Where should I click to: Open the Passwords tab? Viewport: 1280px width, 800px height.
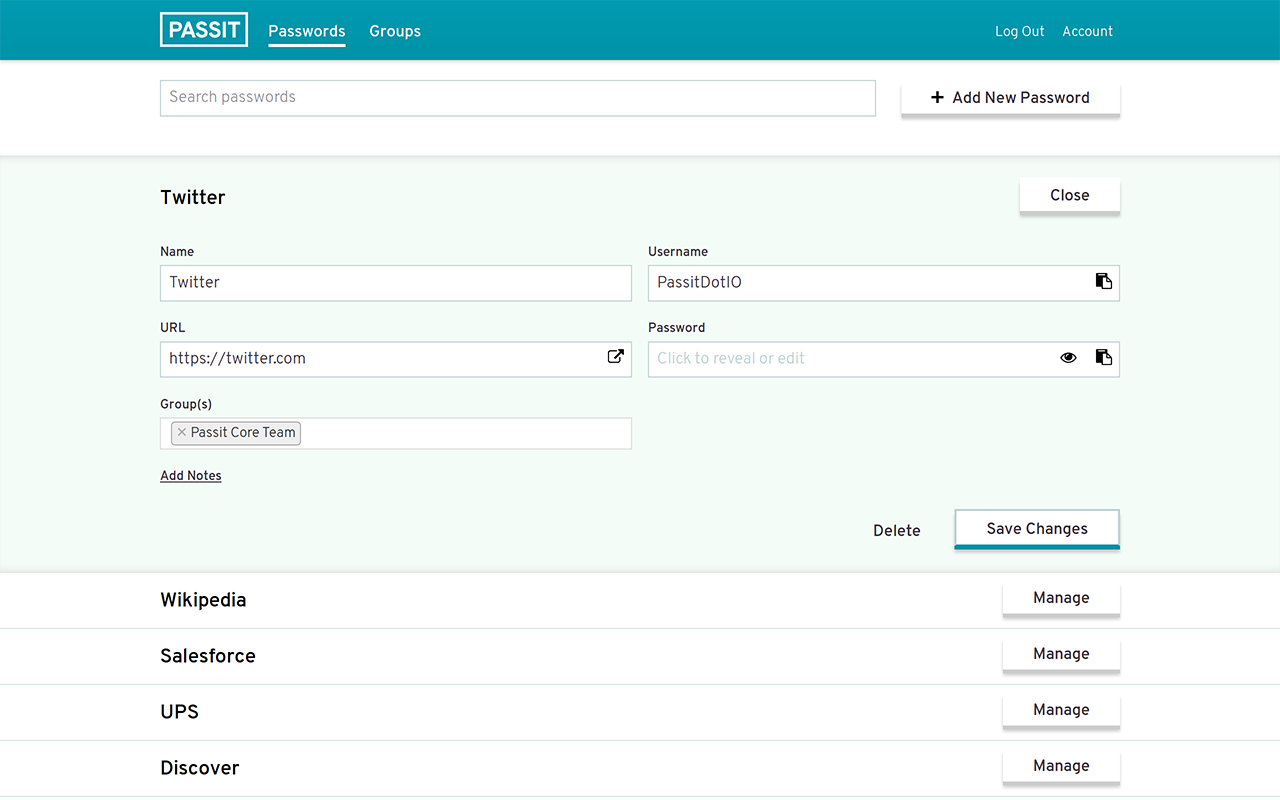pyautogui.click(x=306, y=31)
